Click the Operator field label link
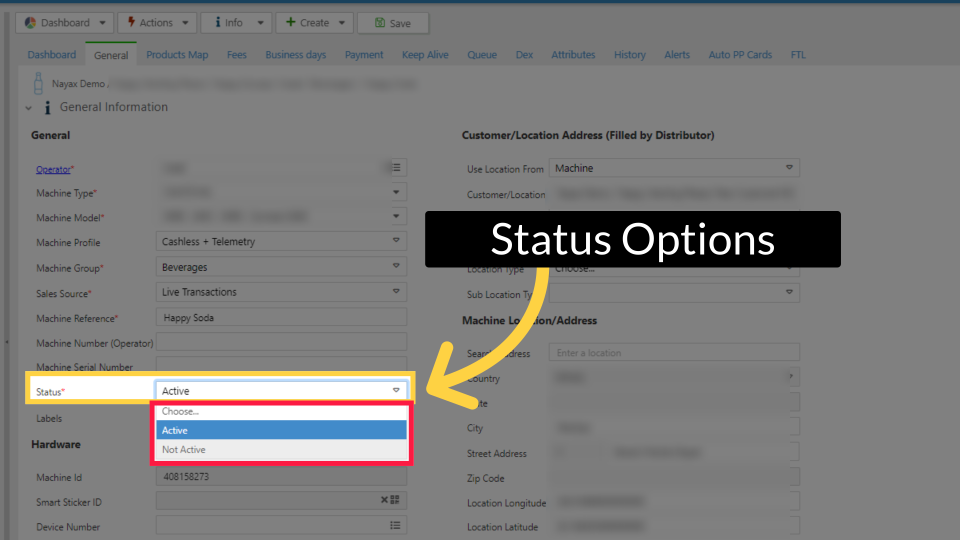960x540 pixels. click(x=53, y=170)
